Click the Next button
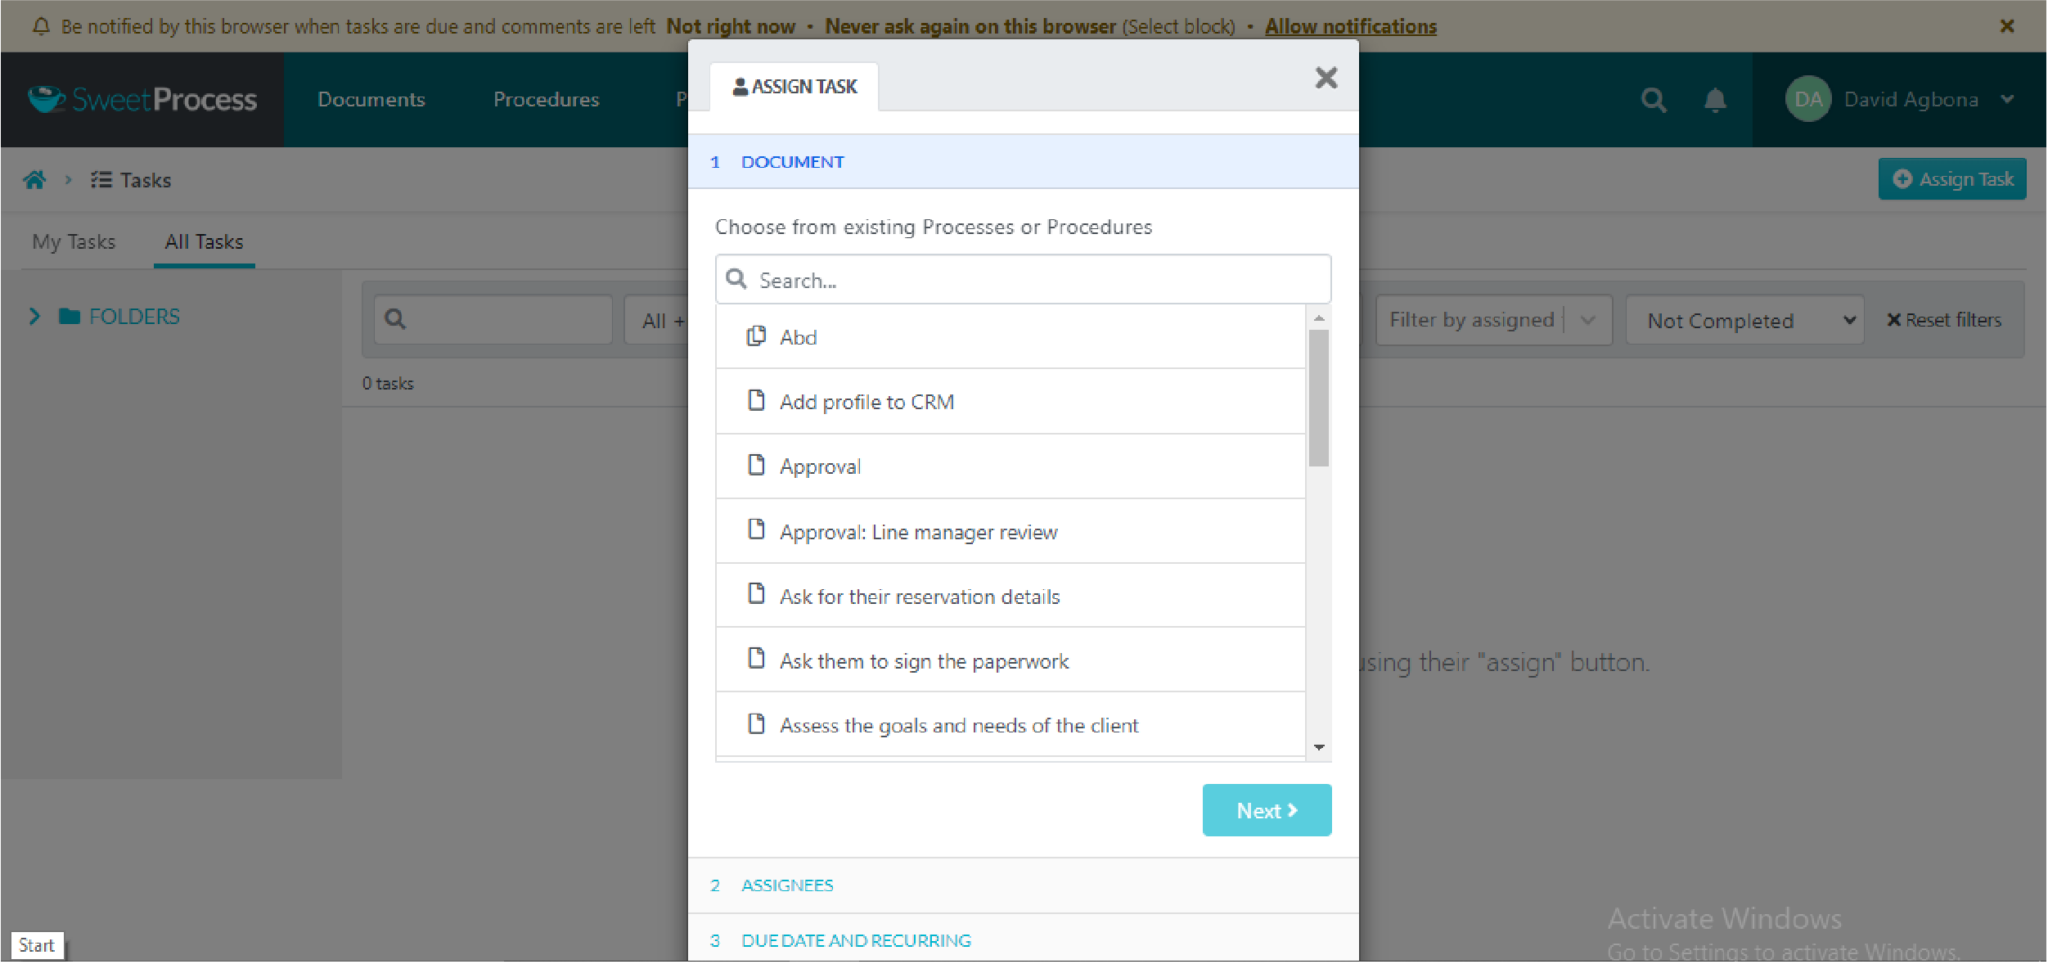Screen dimensions: 2048x964 pyautogui.click(x=1267, y=810)
